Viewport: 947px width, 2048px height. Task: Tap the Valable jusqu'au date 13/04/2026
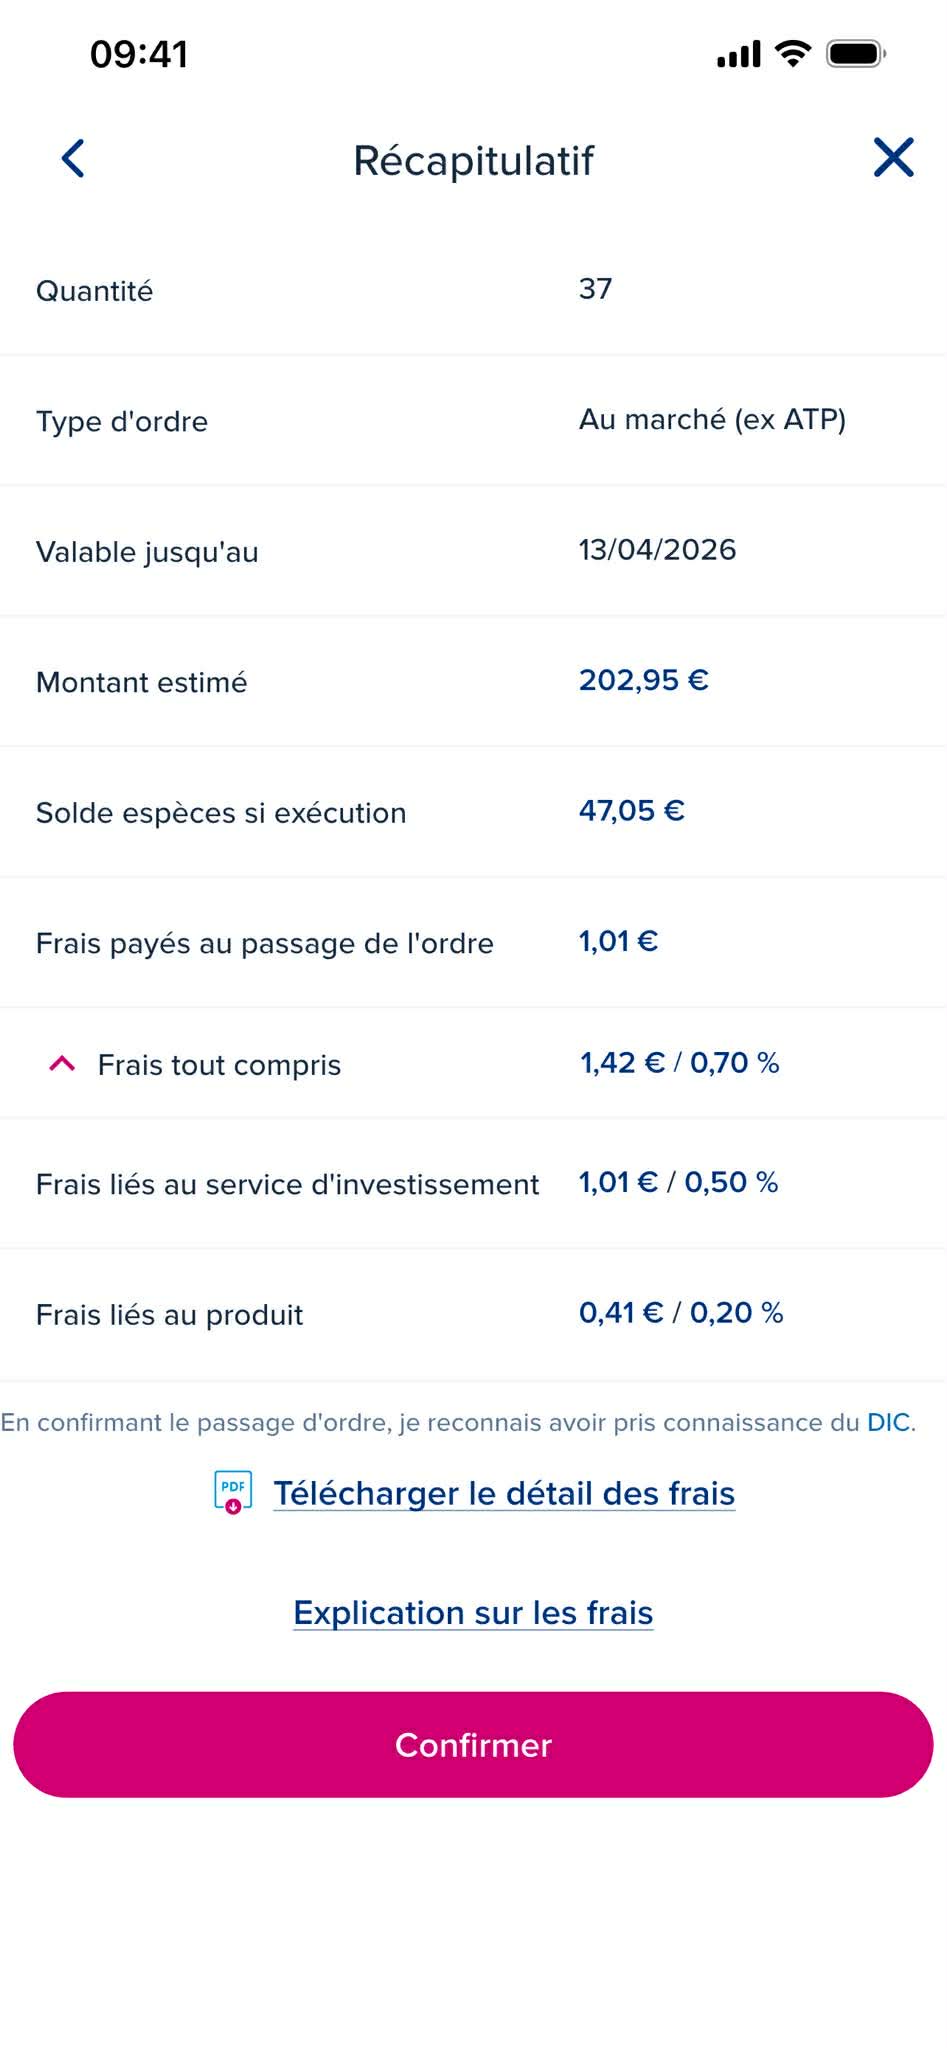tap(657, 550)
